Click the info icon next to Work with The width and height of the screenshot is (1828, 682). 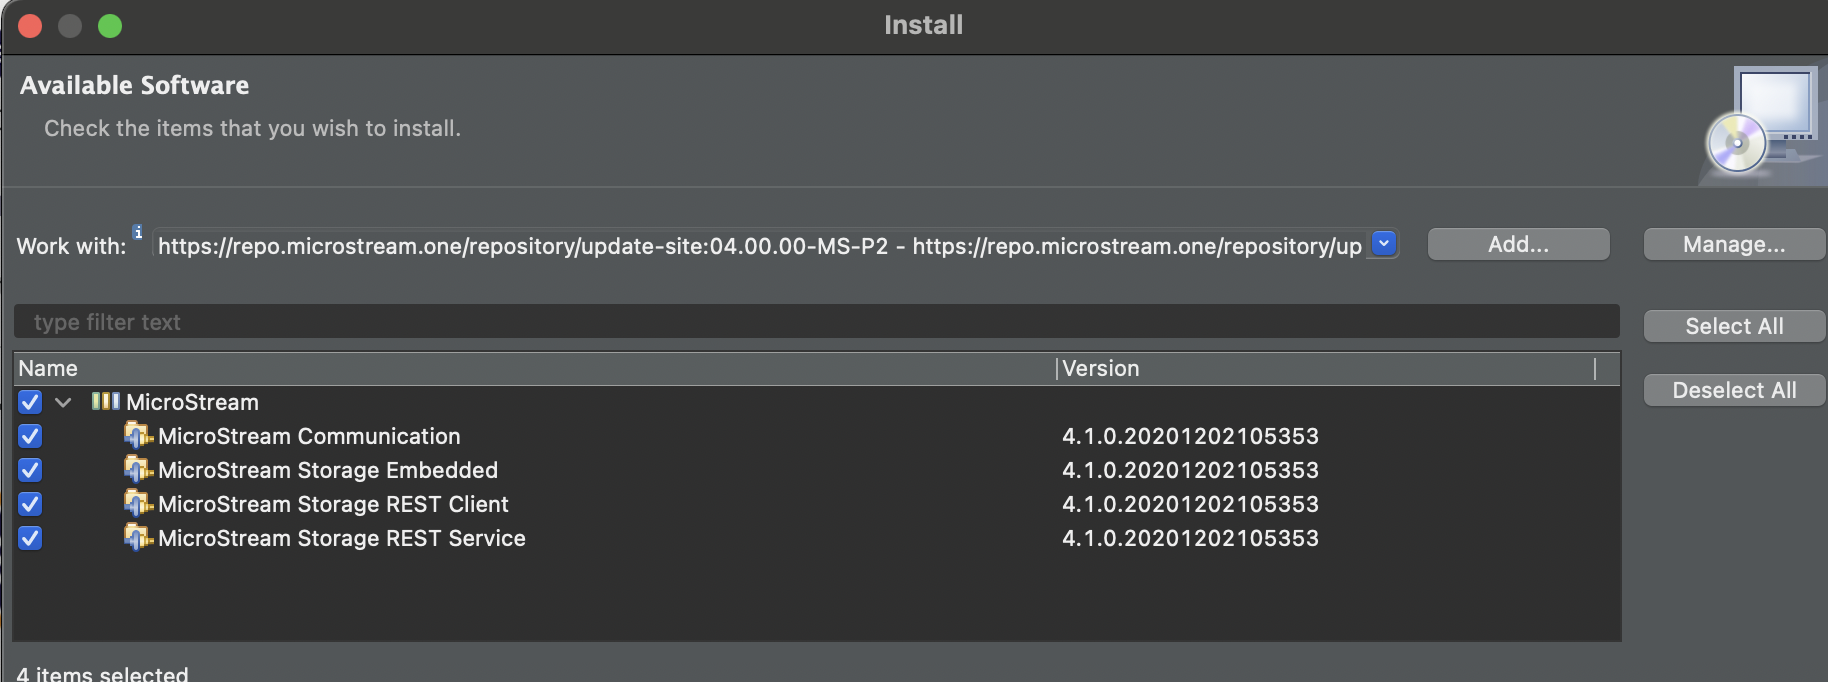[x=138, y=231]
